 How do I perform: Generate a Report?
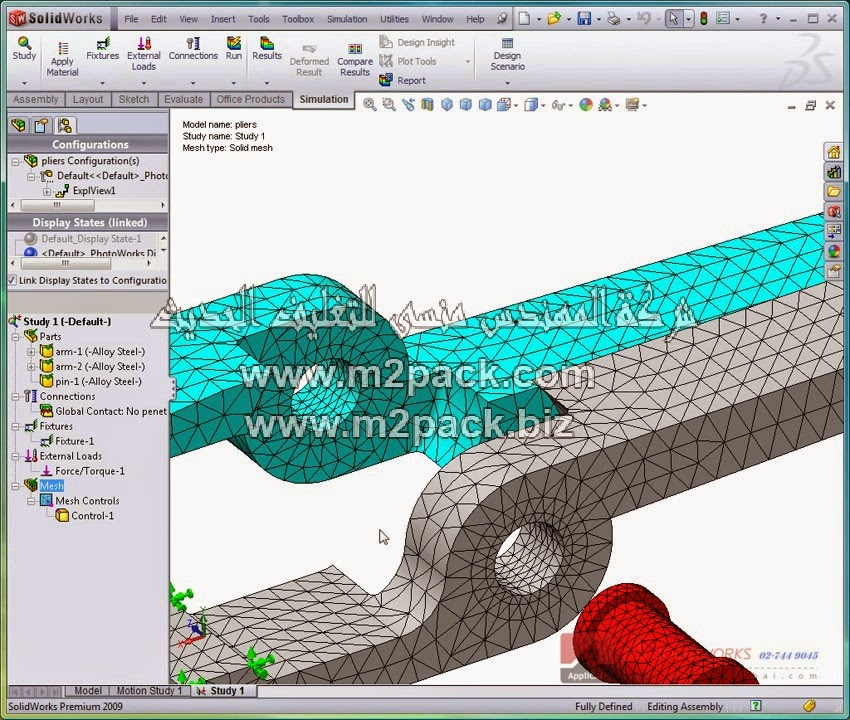(402, 80)
